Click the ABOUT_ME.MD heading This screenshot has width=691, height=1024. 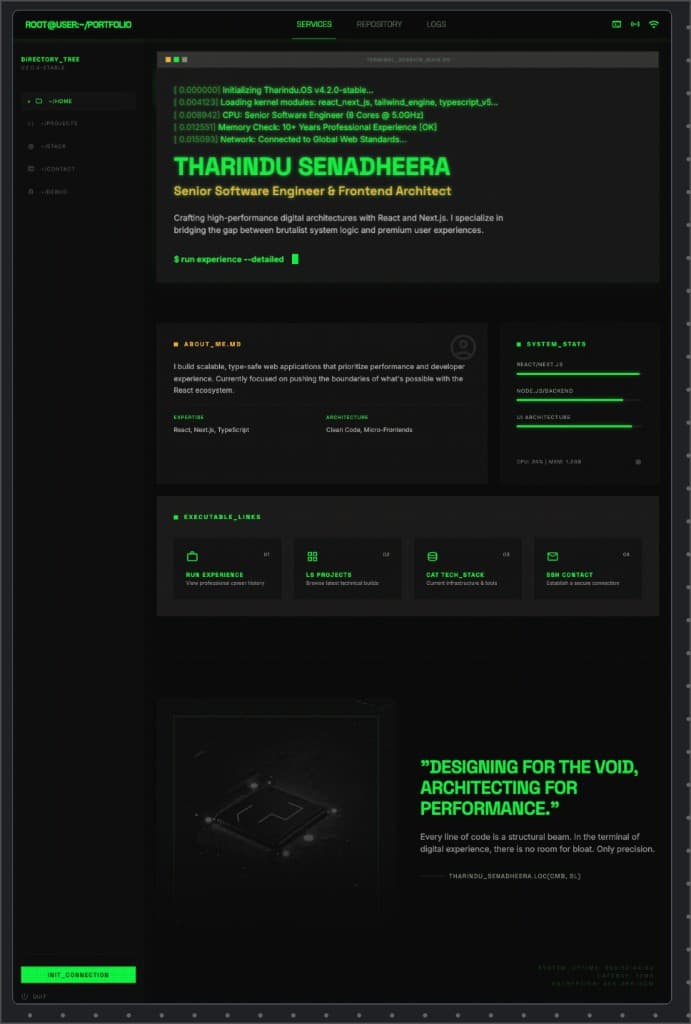pos(212,344)
